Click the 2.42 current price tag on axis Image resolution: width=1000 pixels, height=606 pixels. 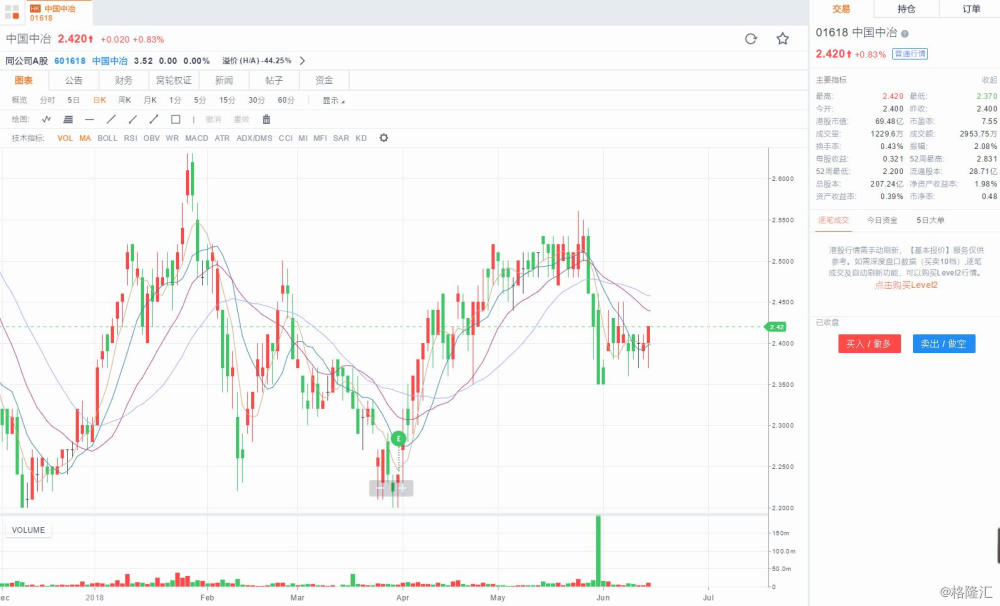tap(776, 327)
